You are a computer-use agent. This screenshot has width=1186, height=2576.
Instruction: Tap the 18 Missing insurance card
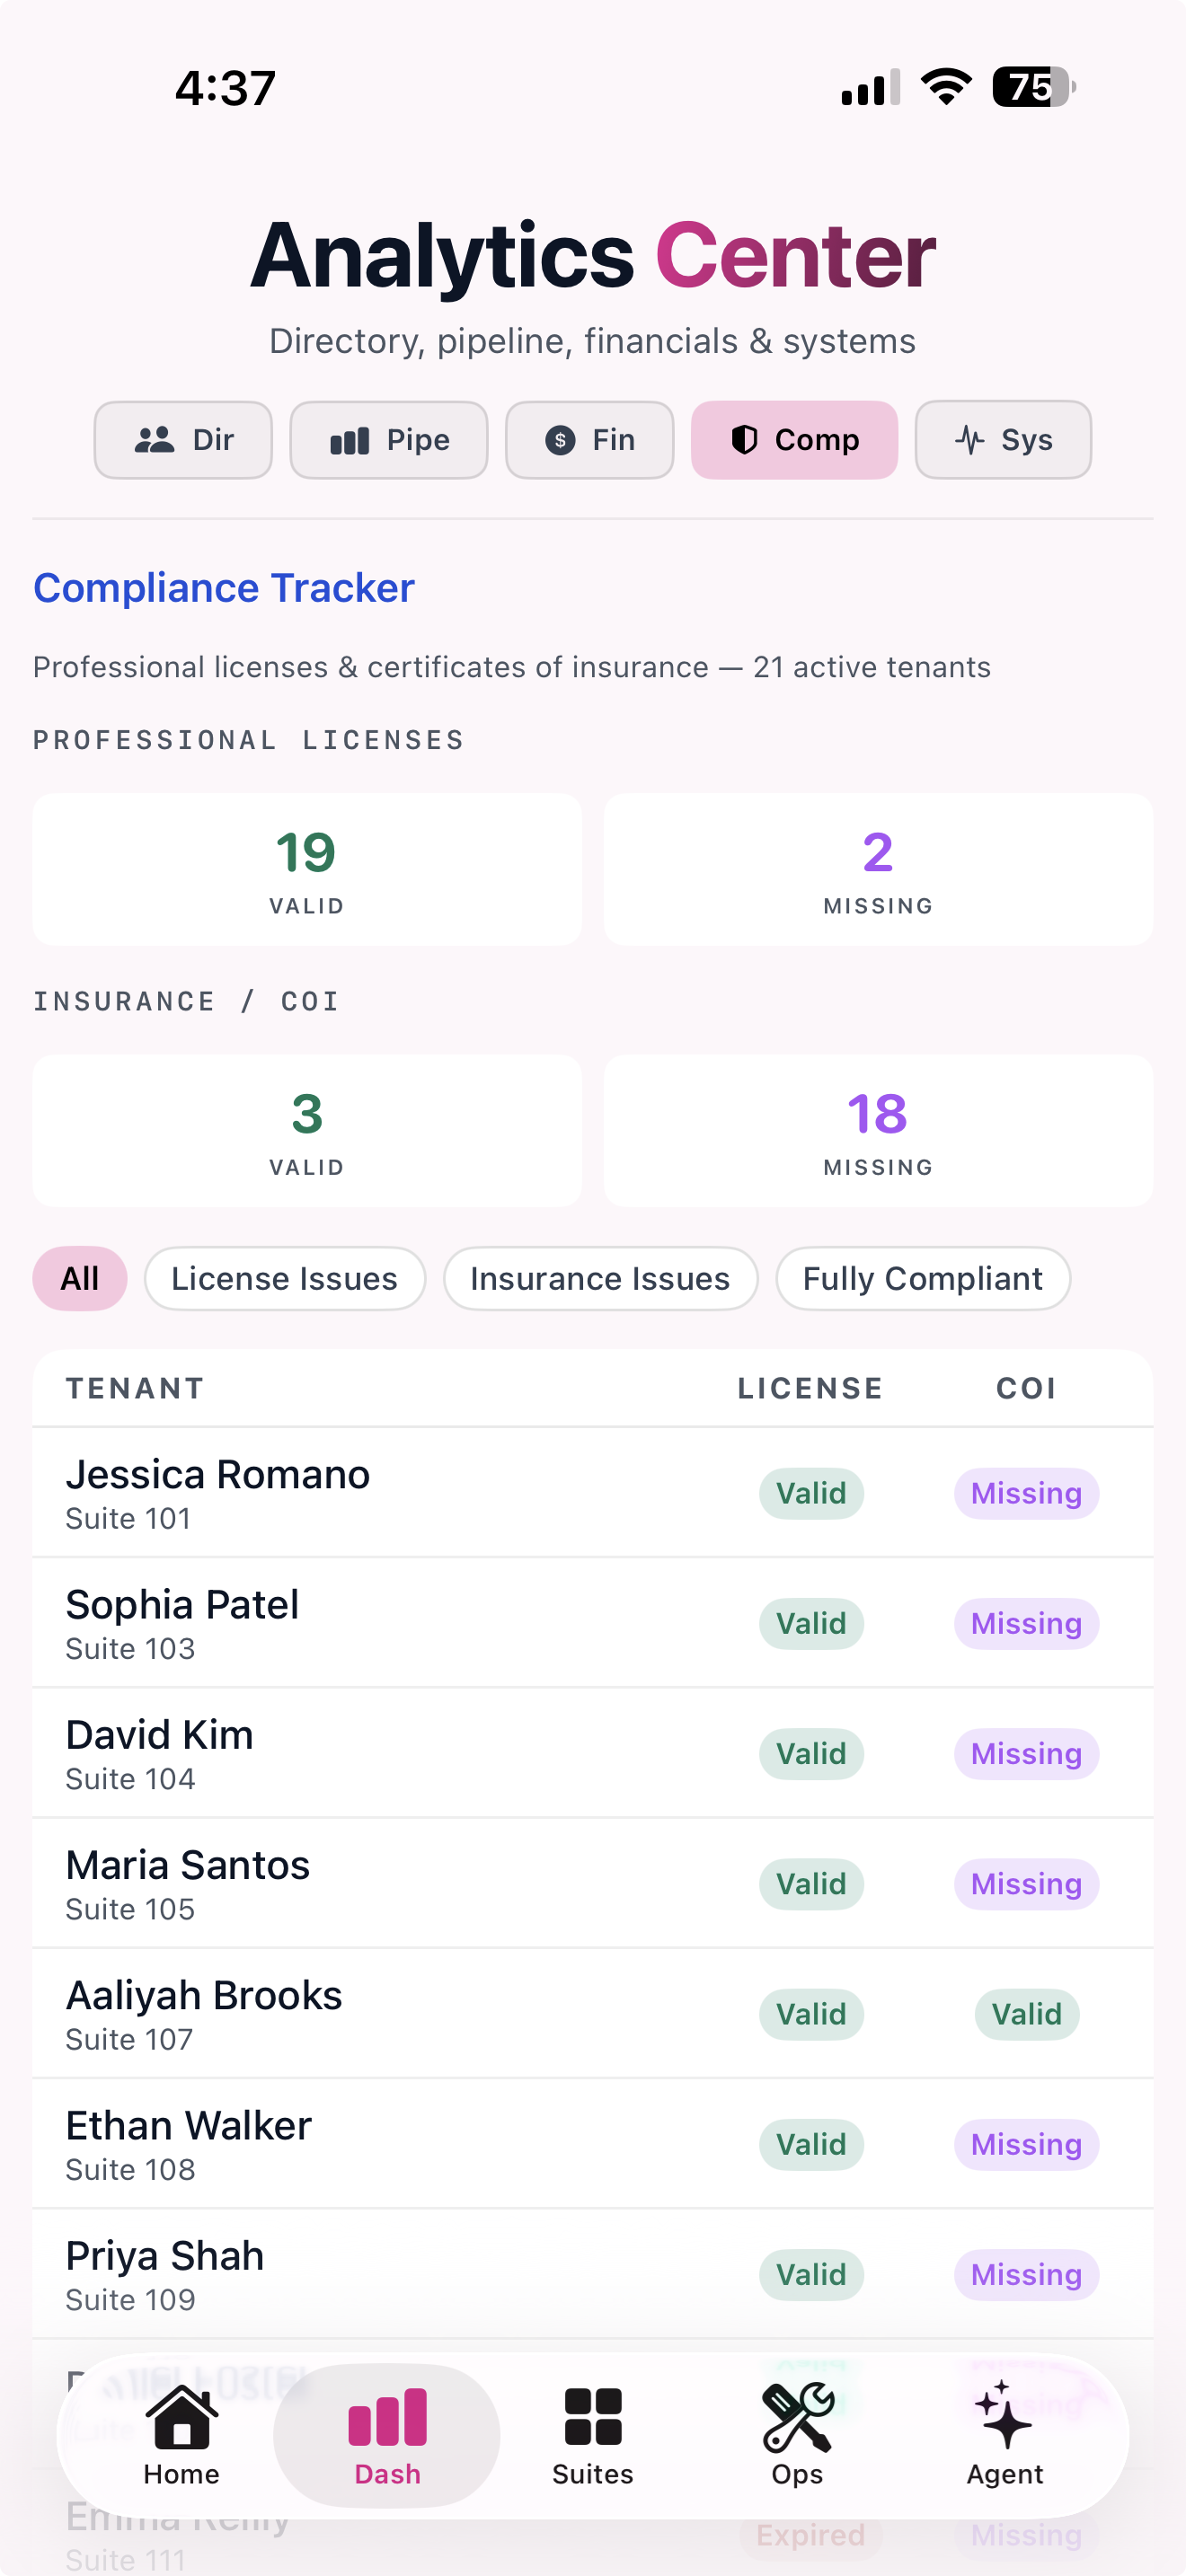878,1131
